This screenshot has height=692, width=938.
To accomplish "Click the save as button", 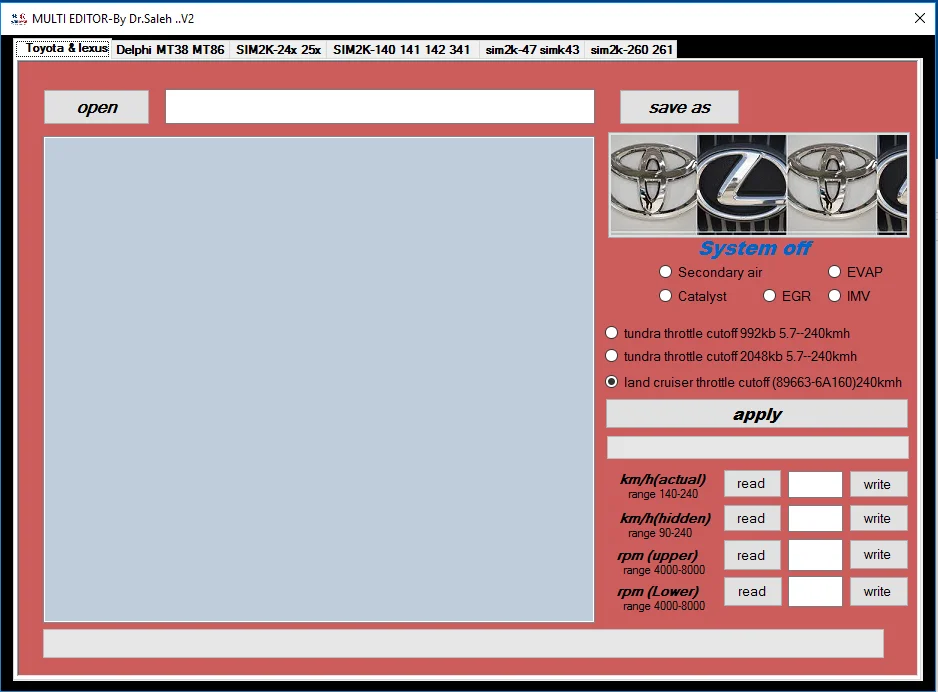I will click(x=679, y=107).
